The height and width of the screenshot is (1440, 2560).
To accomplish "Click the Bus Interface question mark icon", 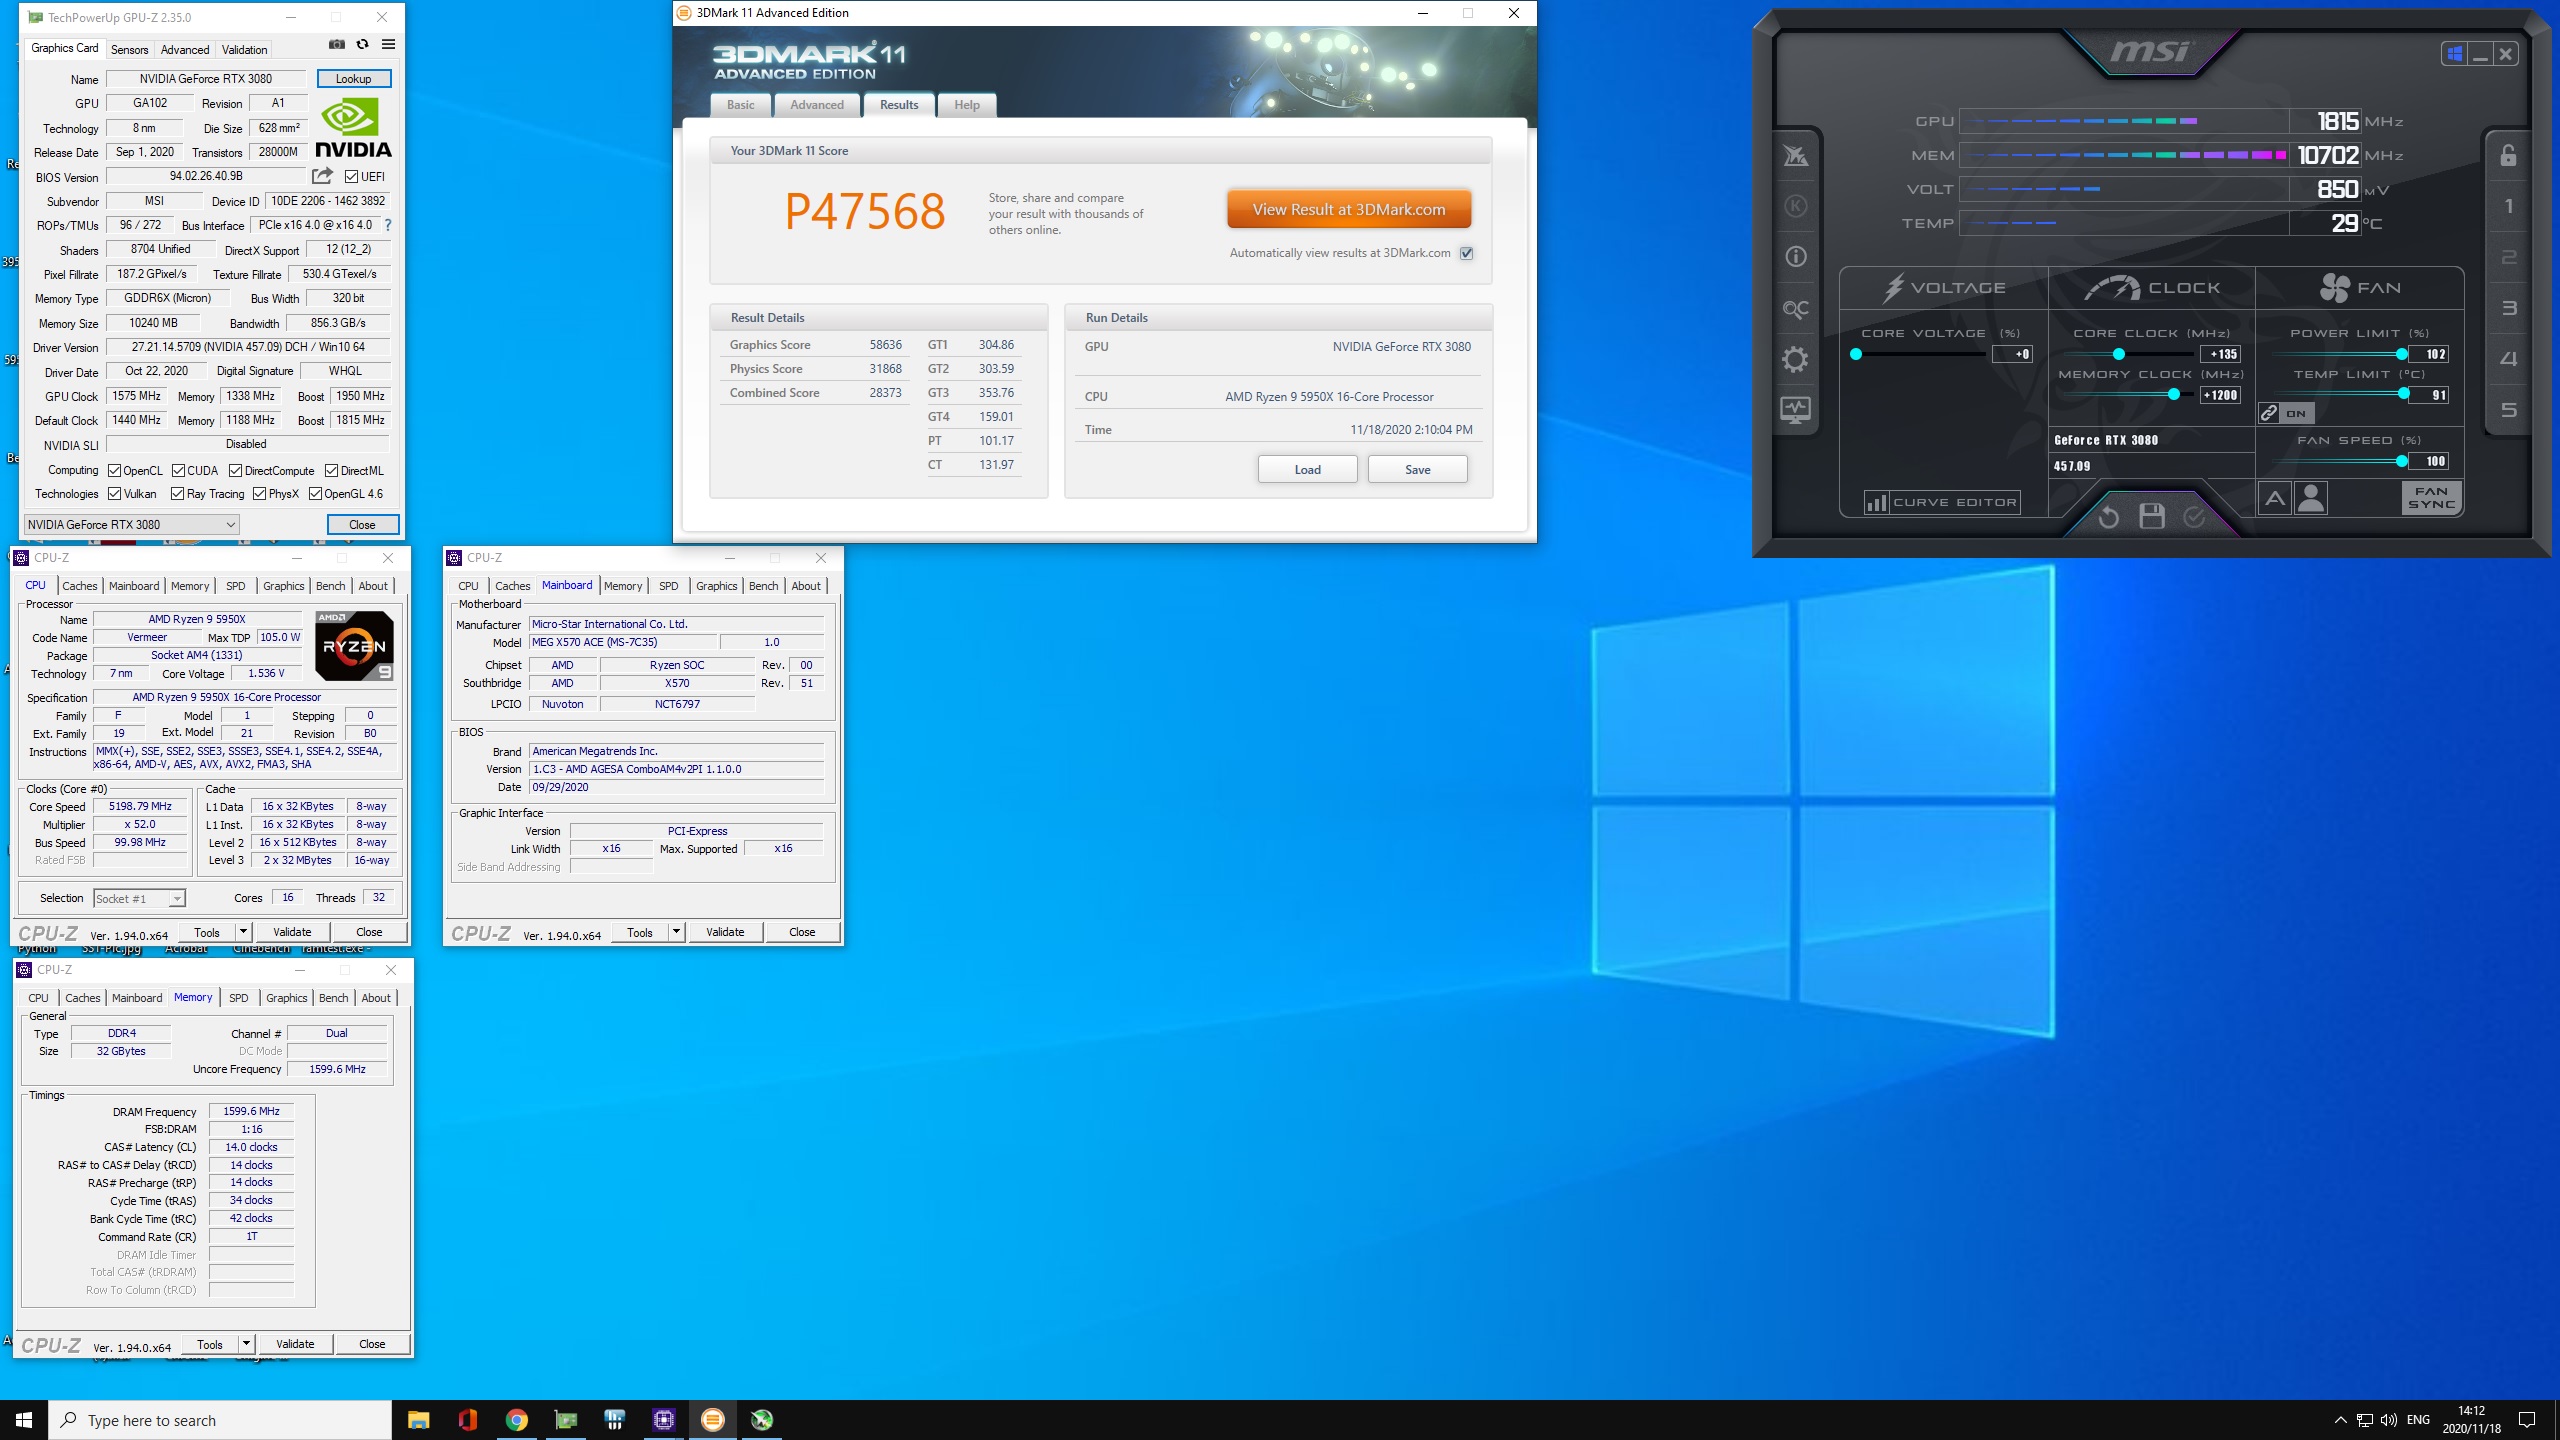I will 388,225.
